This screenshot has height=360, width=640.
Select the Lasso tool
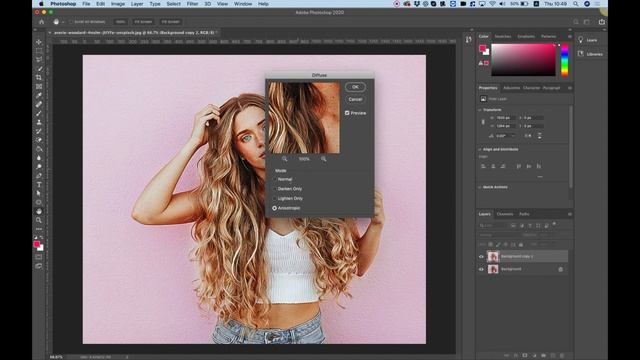(x=39, y=60)
